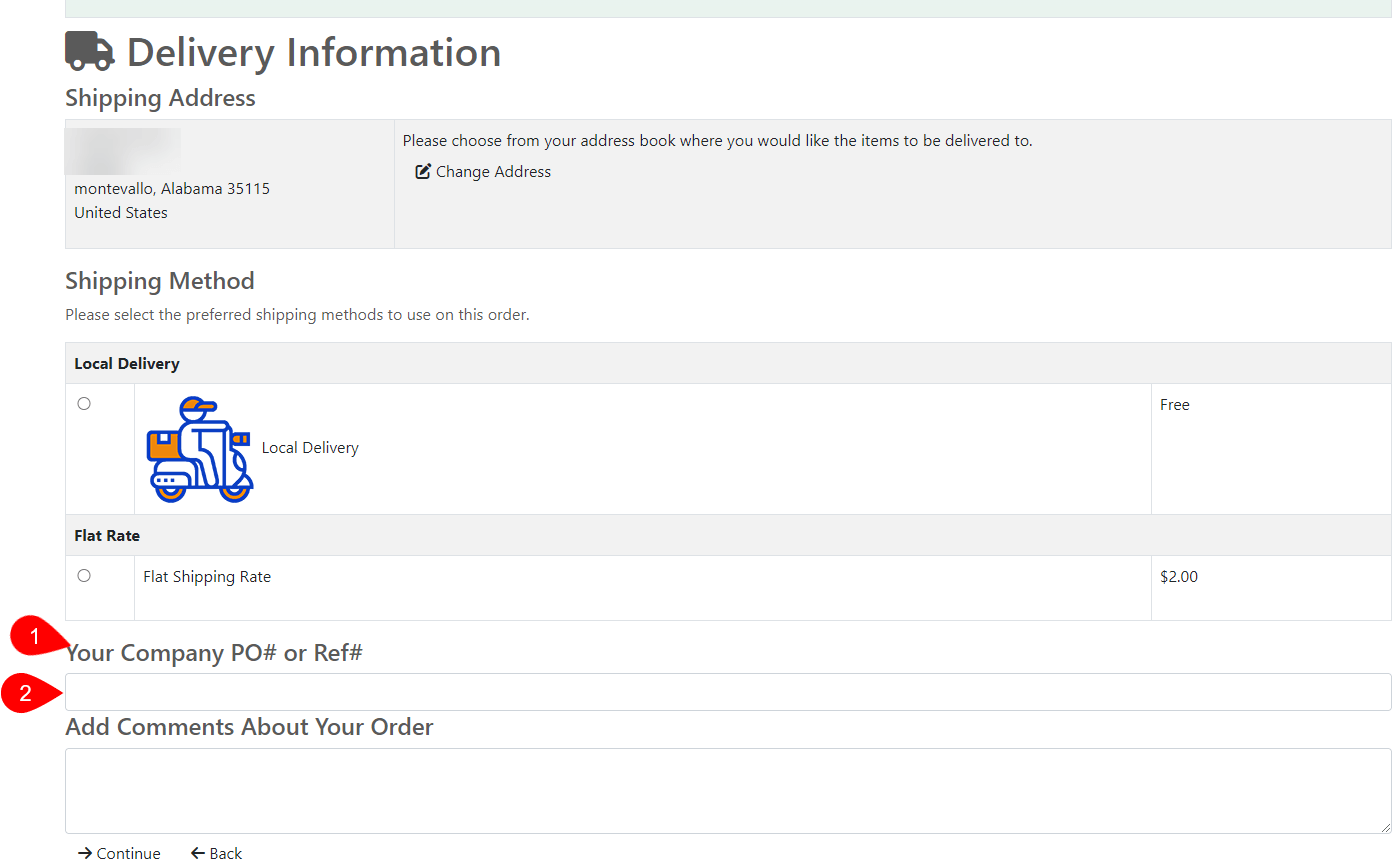
Task: Click the $2.00 flat rate price
Action: click(1179, 577)
